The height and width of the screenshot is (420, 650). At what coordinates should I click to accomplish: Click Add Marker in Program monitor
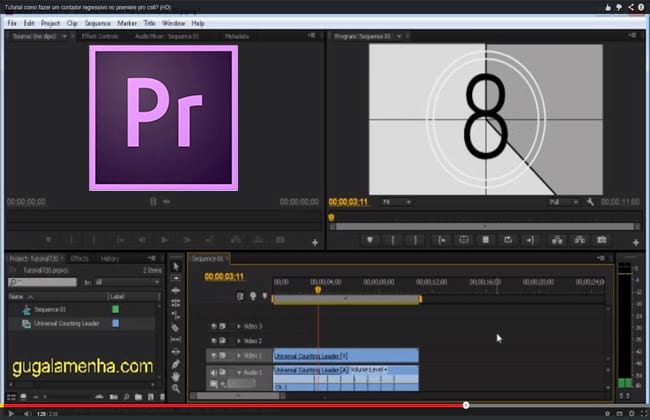click(370, 240)
